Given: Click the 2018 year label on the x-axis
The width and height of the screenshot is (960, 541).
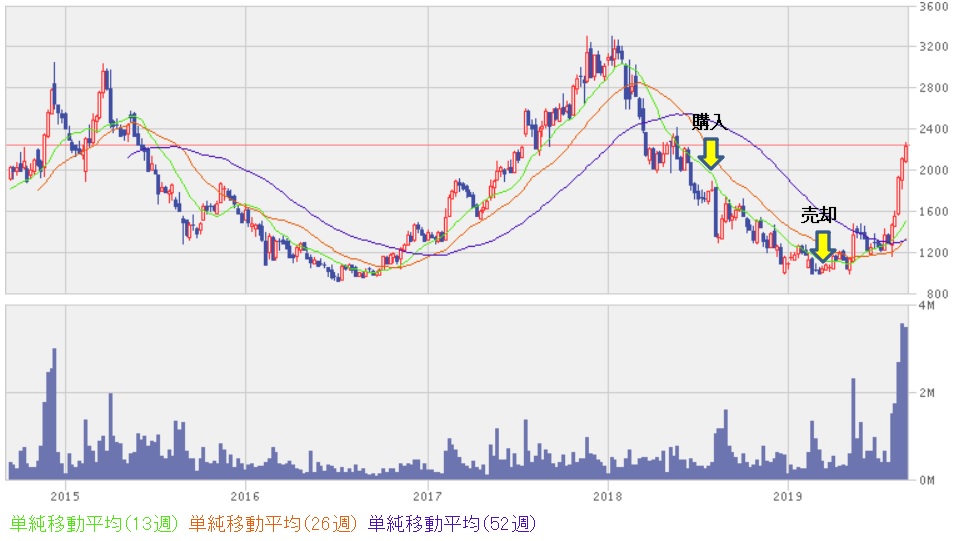Looking at the screenshot, I should tap(607, 496).
